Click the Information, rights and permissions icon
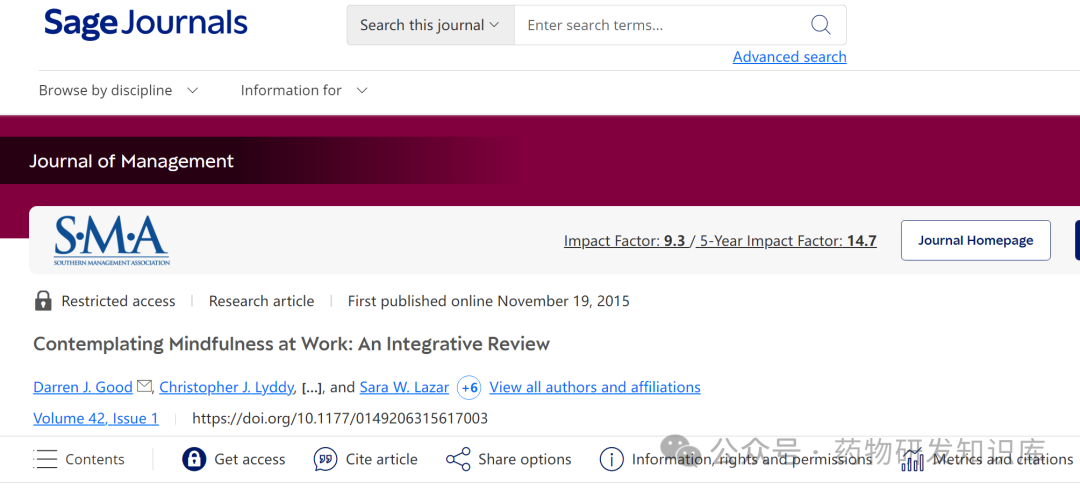The height and width of the screenshot is (495, 1080). tap(612, 459)
